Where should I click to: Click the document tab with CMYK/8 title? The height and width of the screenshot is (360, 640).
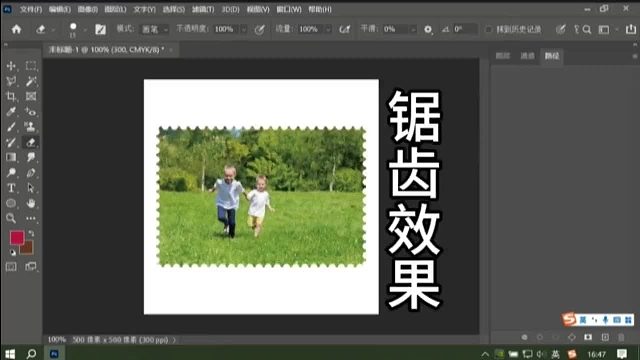[107, 50]
